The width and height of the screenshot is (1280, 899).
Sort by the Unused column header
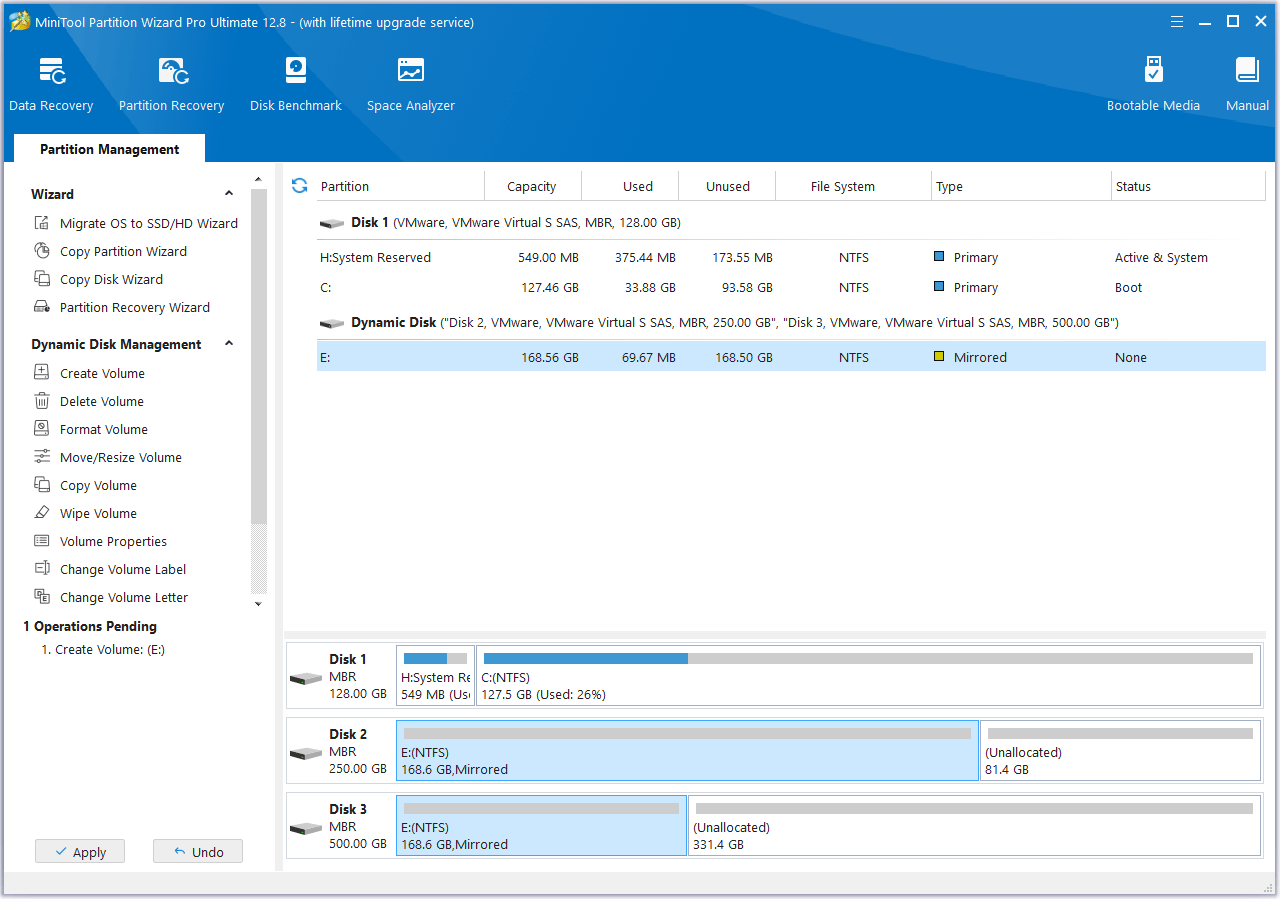[727, 186]
